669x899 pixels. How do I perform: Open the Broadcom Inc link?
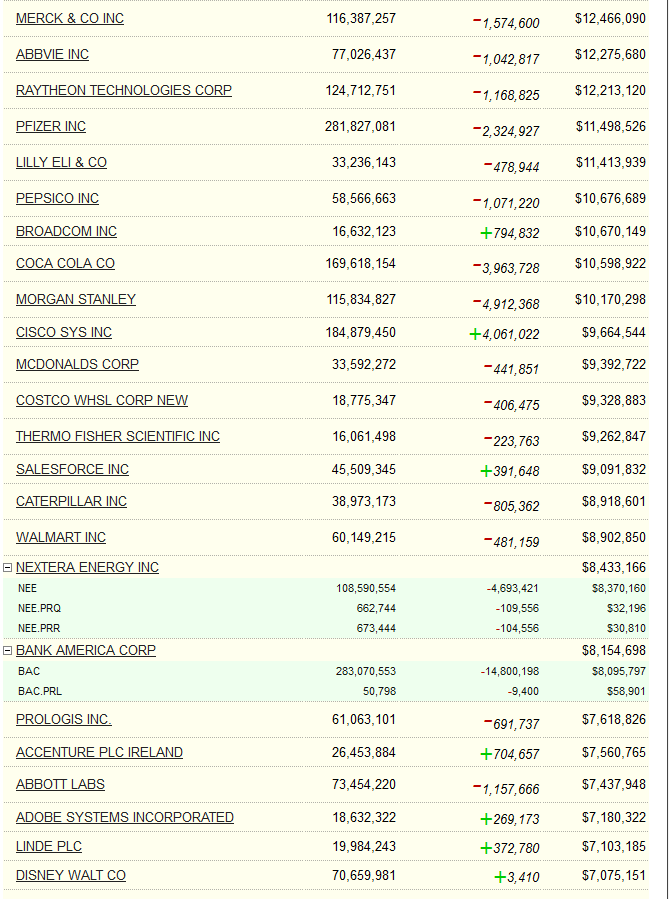[66, 232]
